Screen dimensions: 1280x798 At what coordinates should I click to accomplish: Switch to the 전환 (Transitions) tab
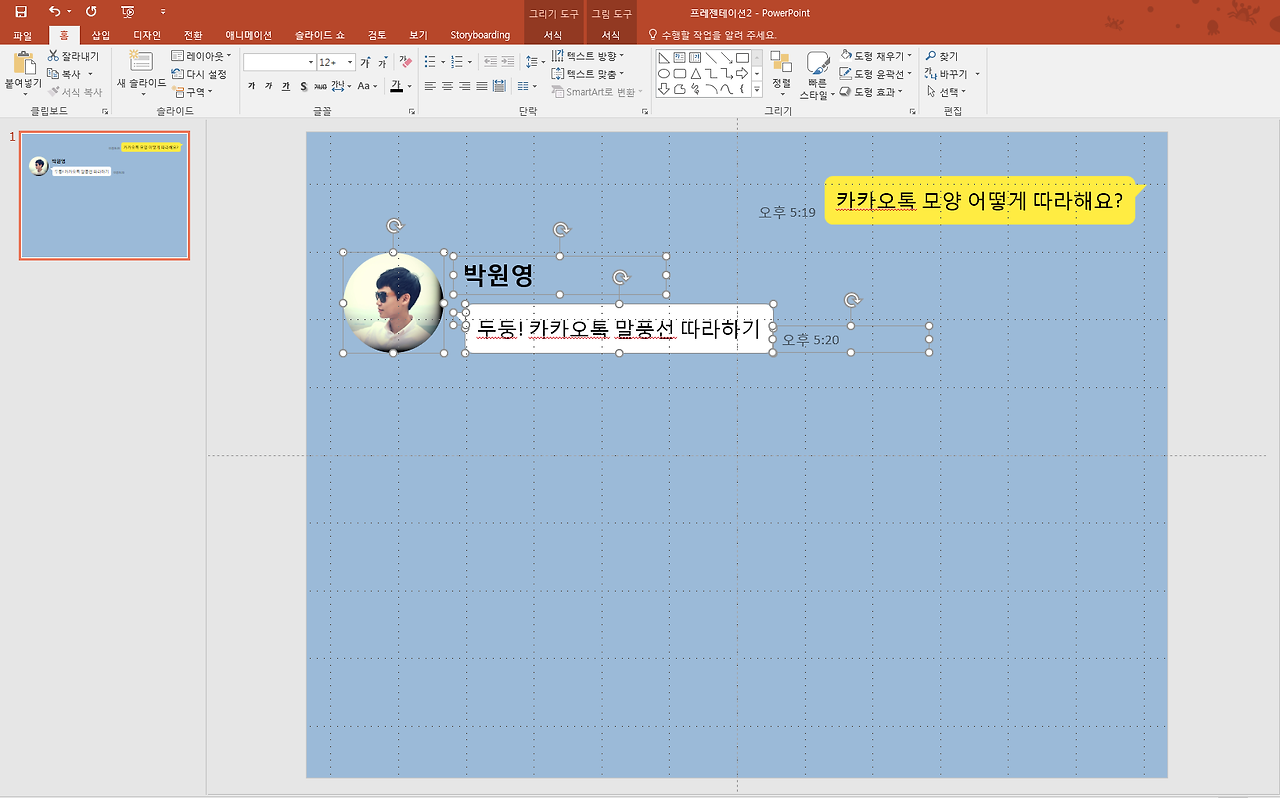point(193,35)
